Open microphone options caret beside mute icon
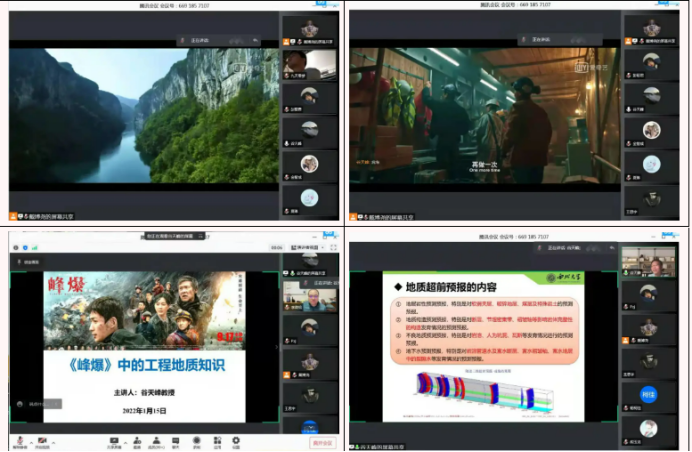The height and width of the screenshot is (452, 692). tap(31, 442)
